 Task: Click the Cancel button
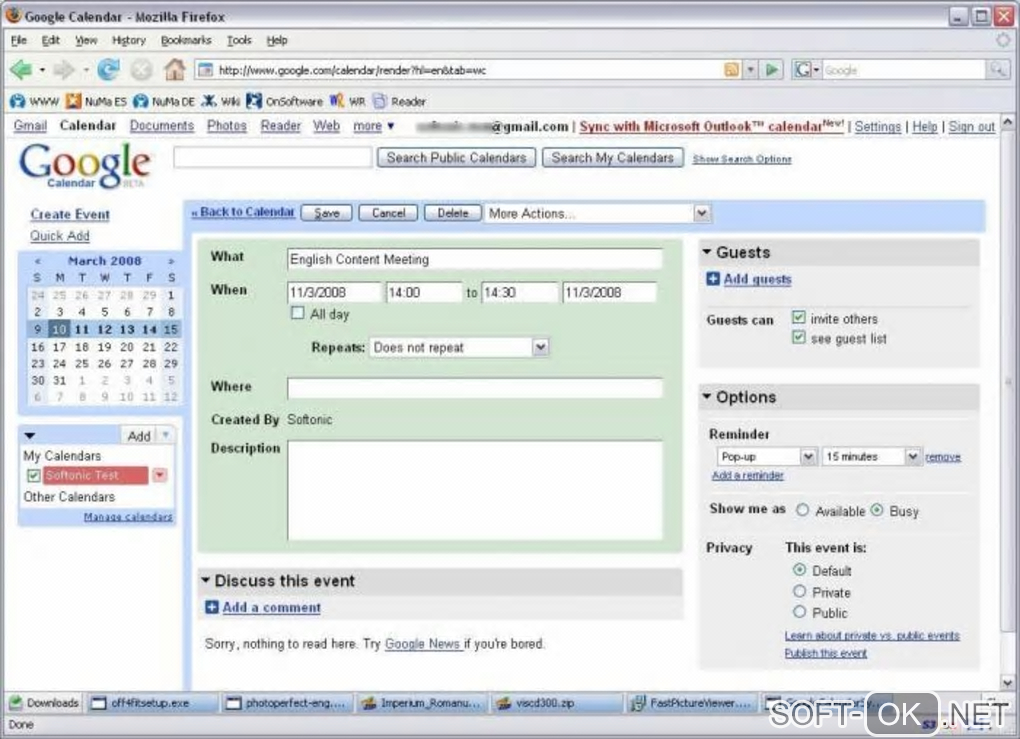click(388, 213)
